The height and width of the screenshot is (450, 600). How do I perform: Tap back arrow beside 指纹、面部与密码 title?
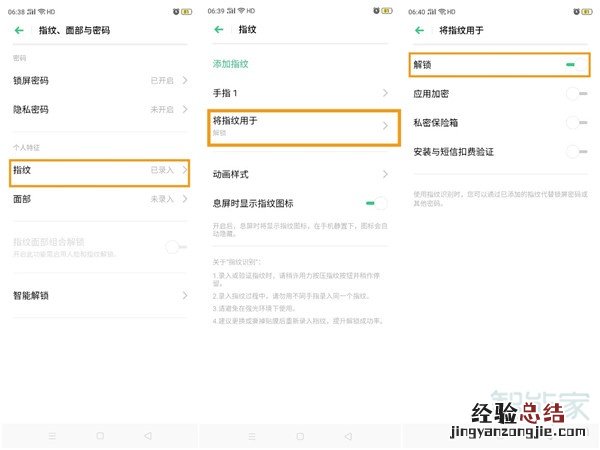tap(19, 31)
